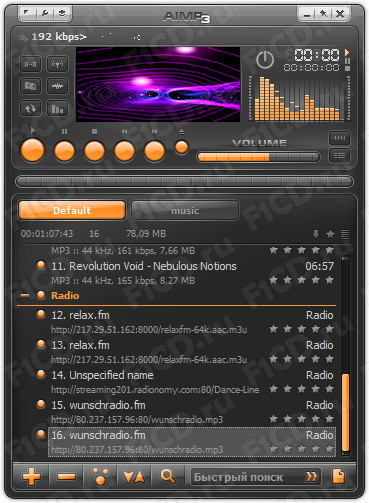Viewport: 369px width, 503px height.
Task: Switch to the music playlist tab
Action: click(x=185, y=210)
